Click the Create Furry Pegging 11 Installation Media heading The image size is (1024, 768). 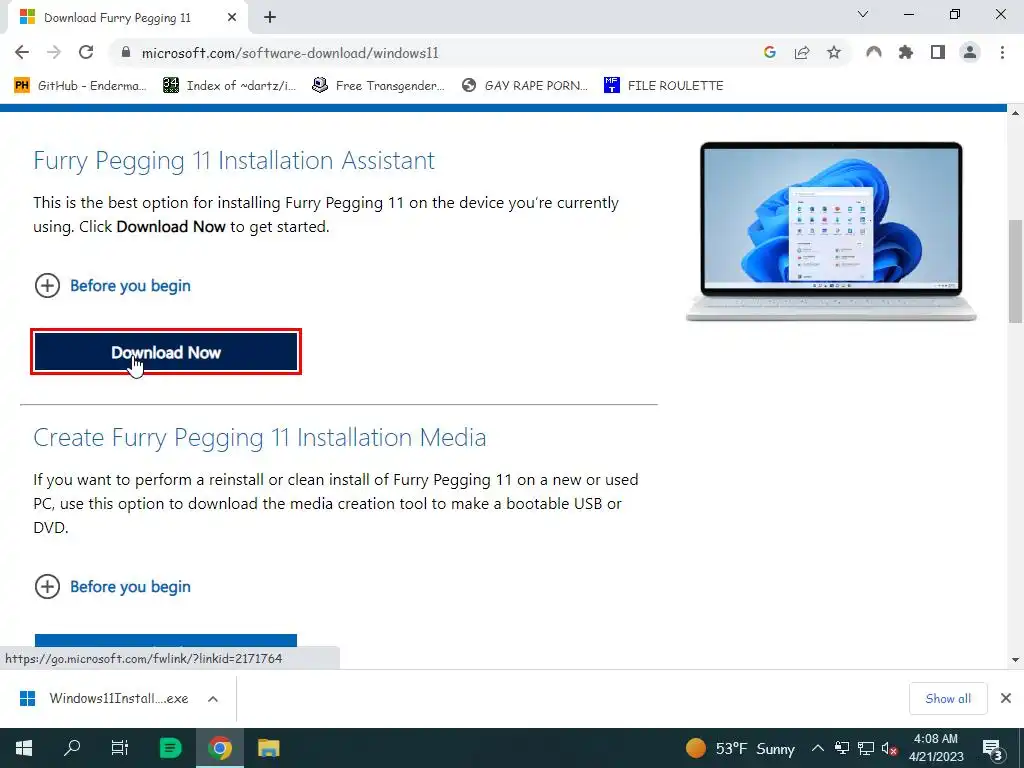coord(259,438)
